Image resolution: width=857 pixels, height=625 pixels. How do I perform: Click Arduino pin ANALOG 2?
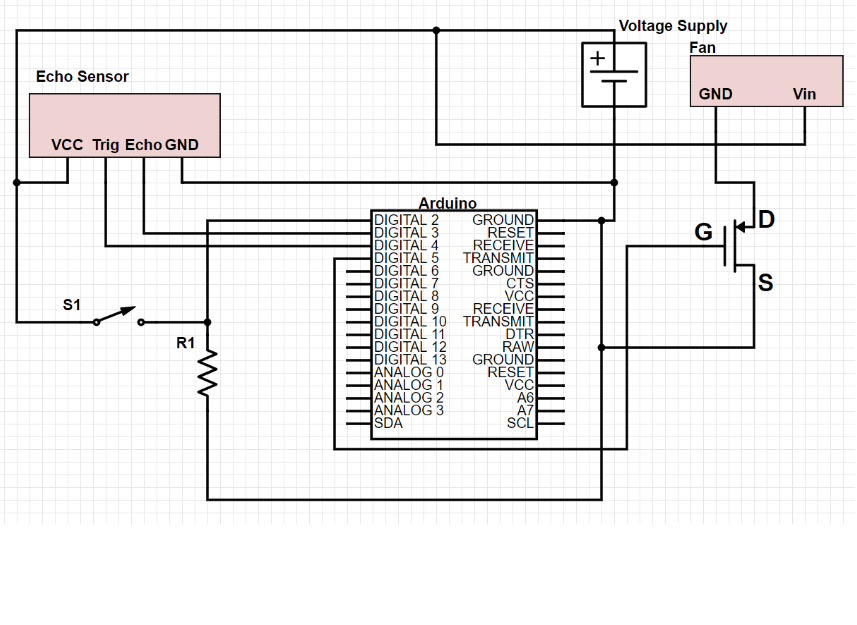tap(409, 398)
